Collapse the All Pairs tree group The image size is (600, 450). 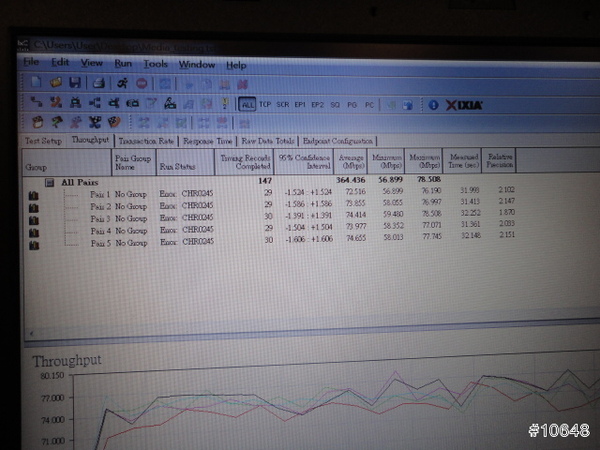47,182
